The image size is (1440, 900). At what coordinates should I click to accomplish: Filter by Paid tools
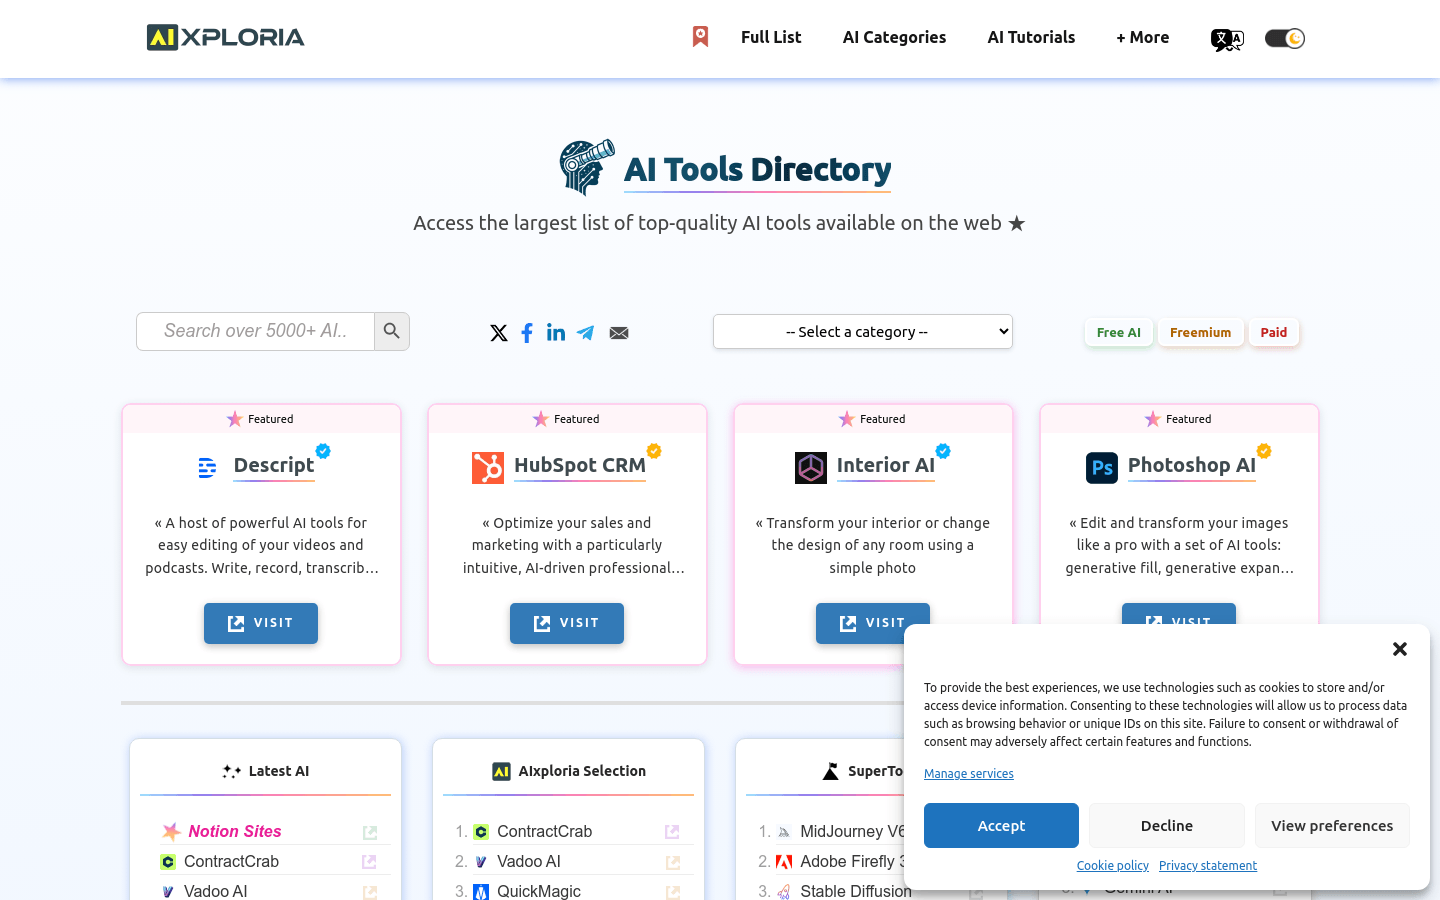1274,332
